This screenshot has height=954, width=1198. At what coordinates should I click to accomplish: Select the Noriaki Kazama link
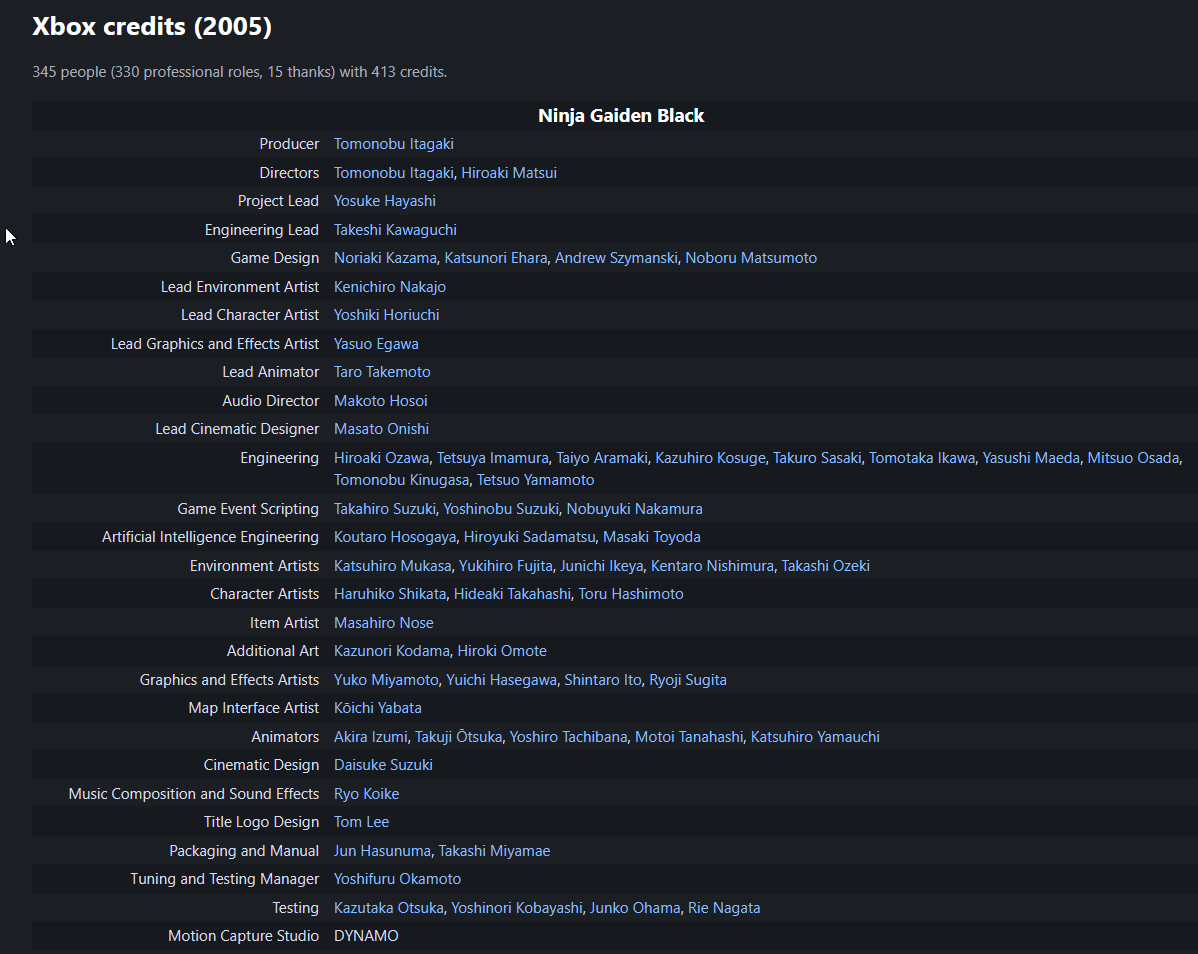pyautogui.click(x=385, y=258)
